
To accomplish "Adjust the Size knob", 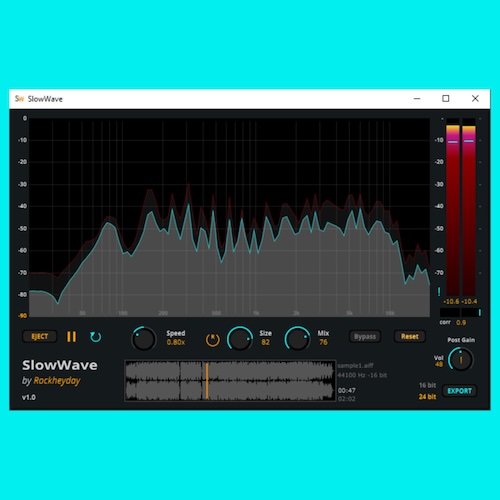I will (x=240, y=339).
